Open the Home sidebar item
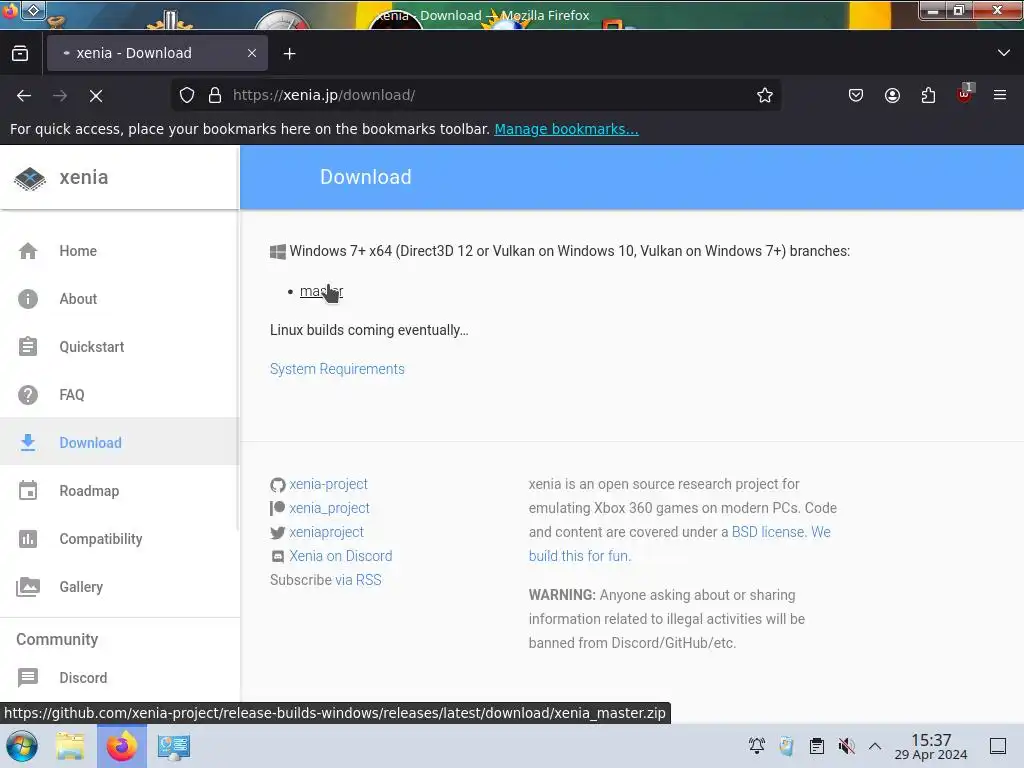Image resolution: width=1024 pixels, height=768 pixels. 120,251
